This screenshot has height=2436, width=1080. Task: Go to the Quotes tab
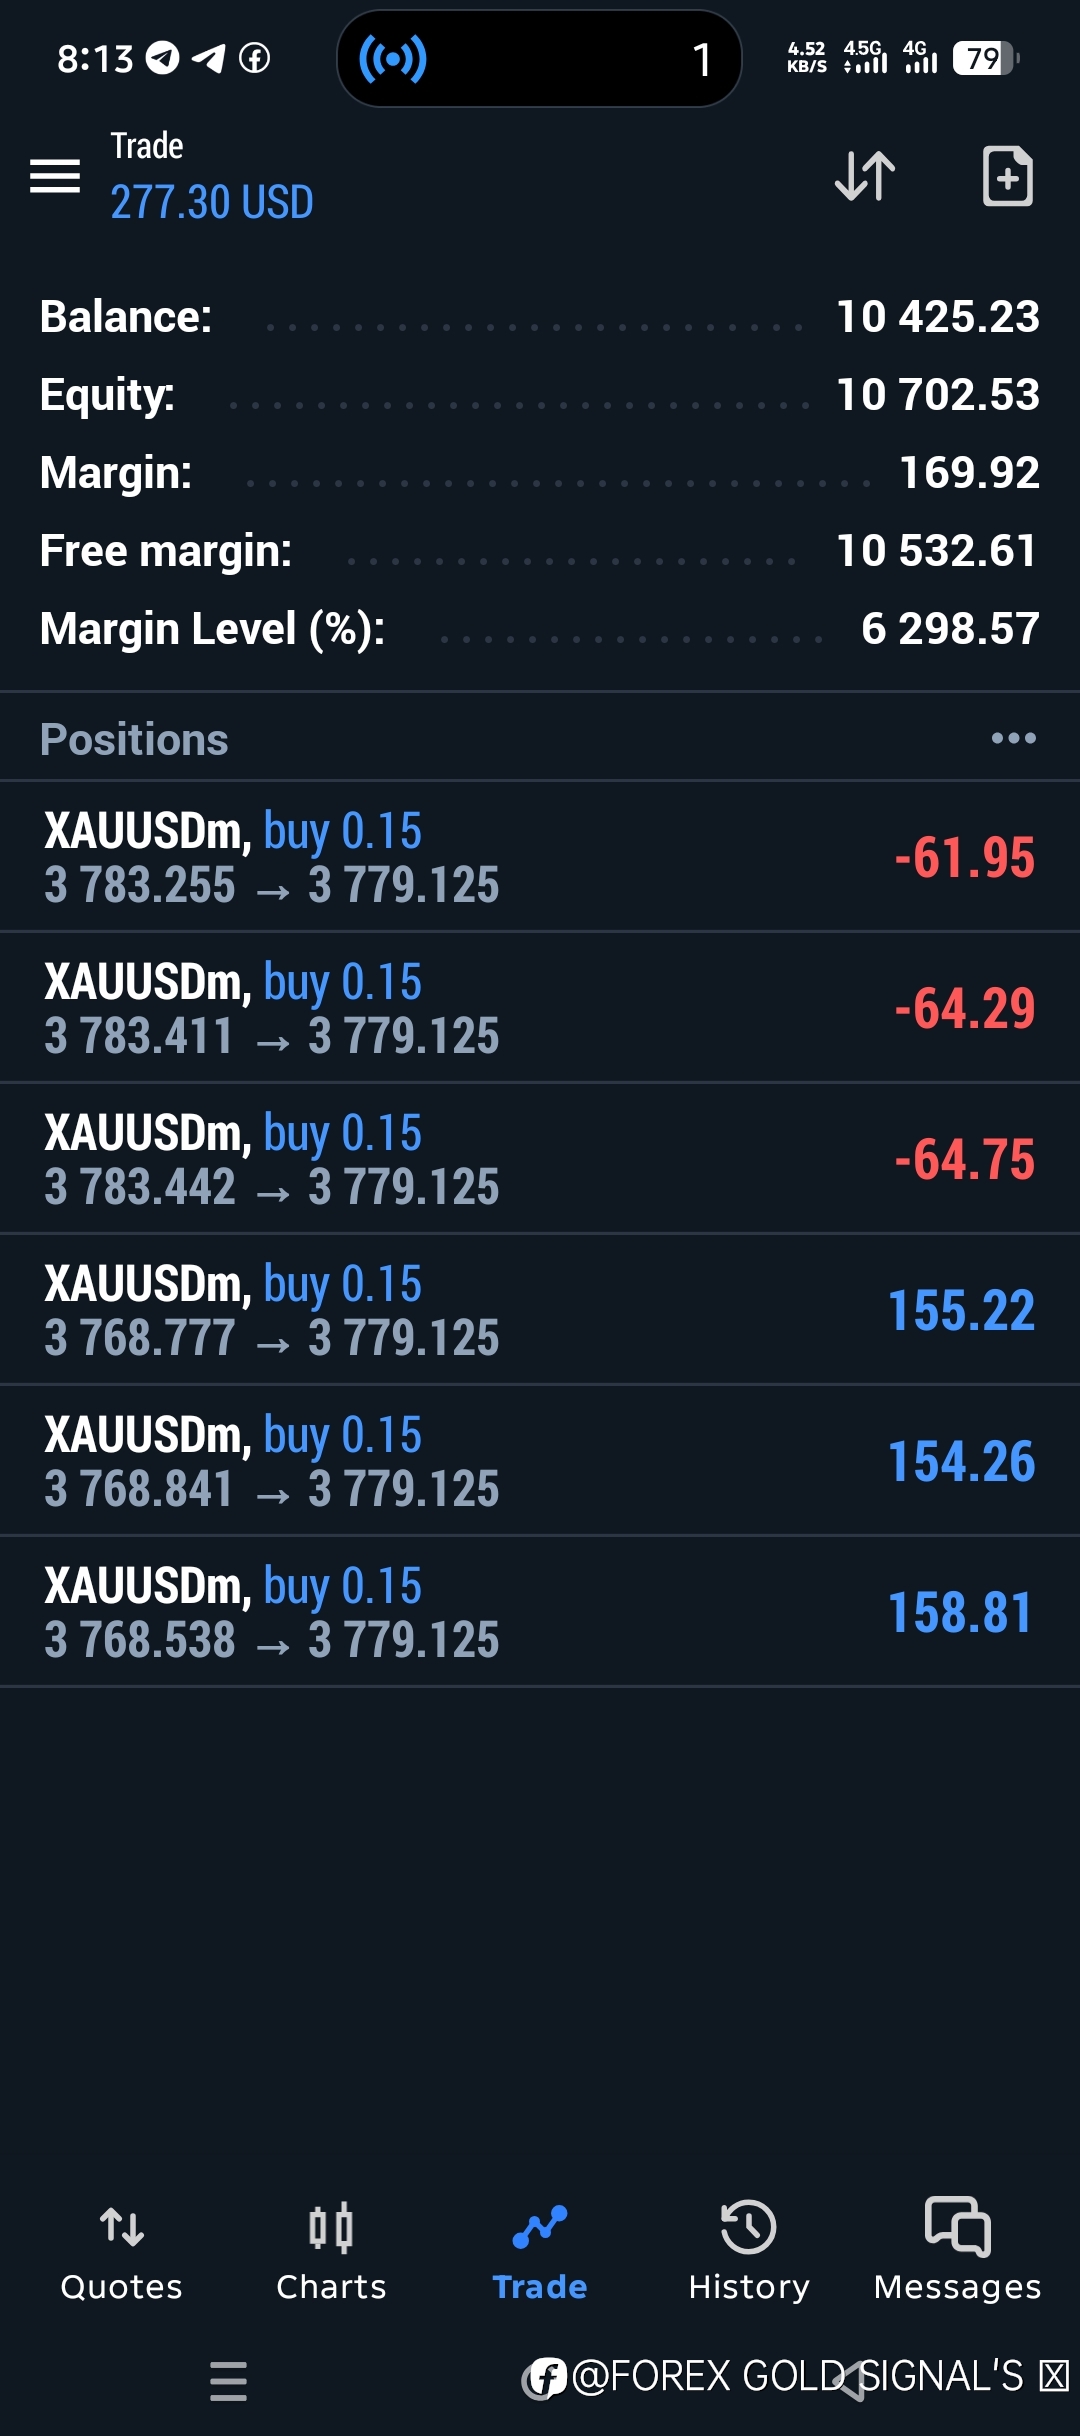121,2250
